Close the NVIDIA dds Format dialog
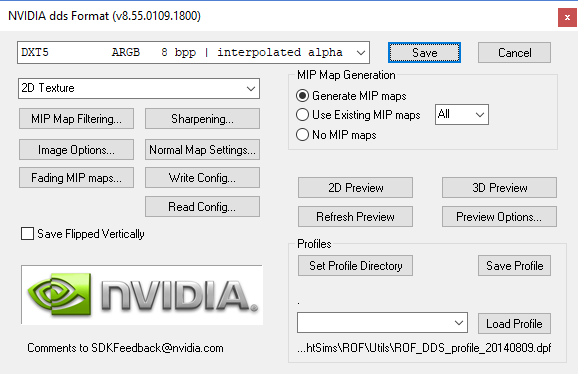 (x=567, y=17)
